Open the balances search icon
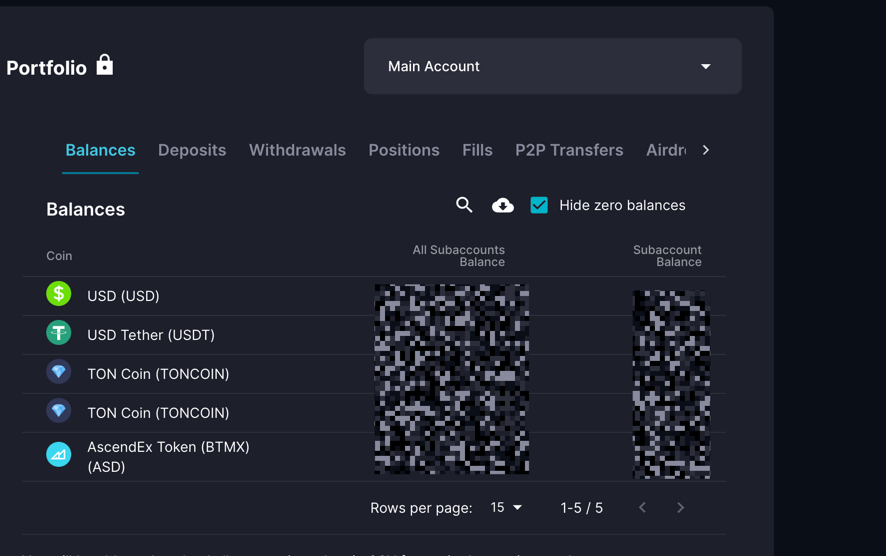Screen dimensions: 886x556 (464, 205)
